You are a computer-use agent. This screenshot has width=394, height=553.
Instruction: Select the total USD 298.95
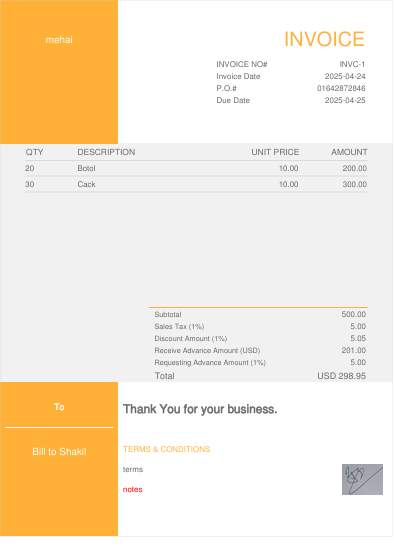[341, 376]
